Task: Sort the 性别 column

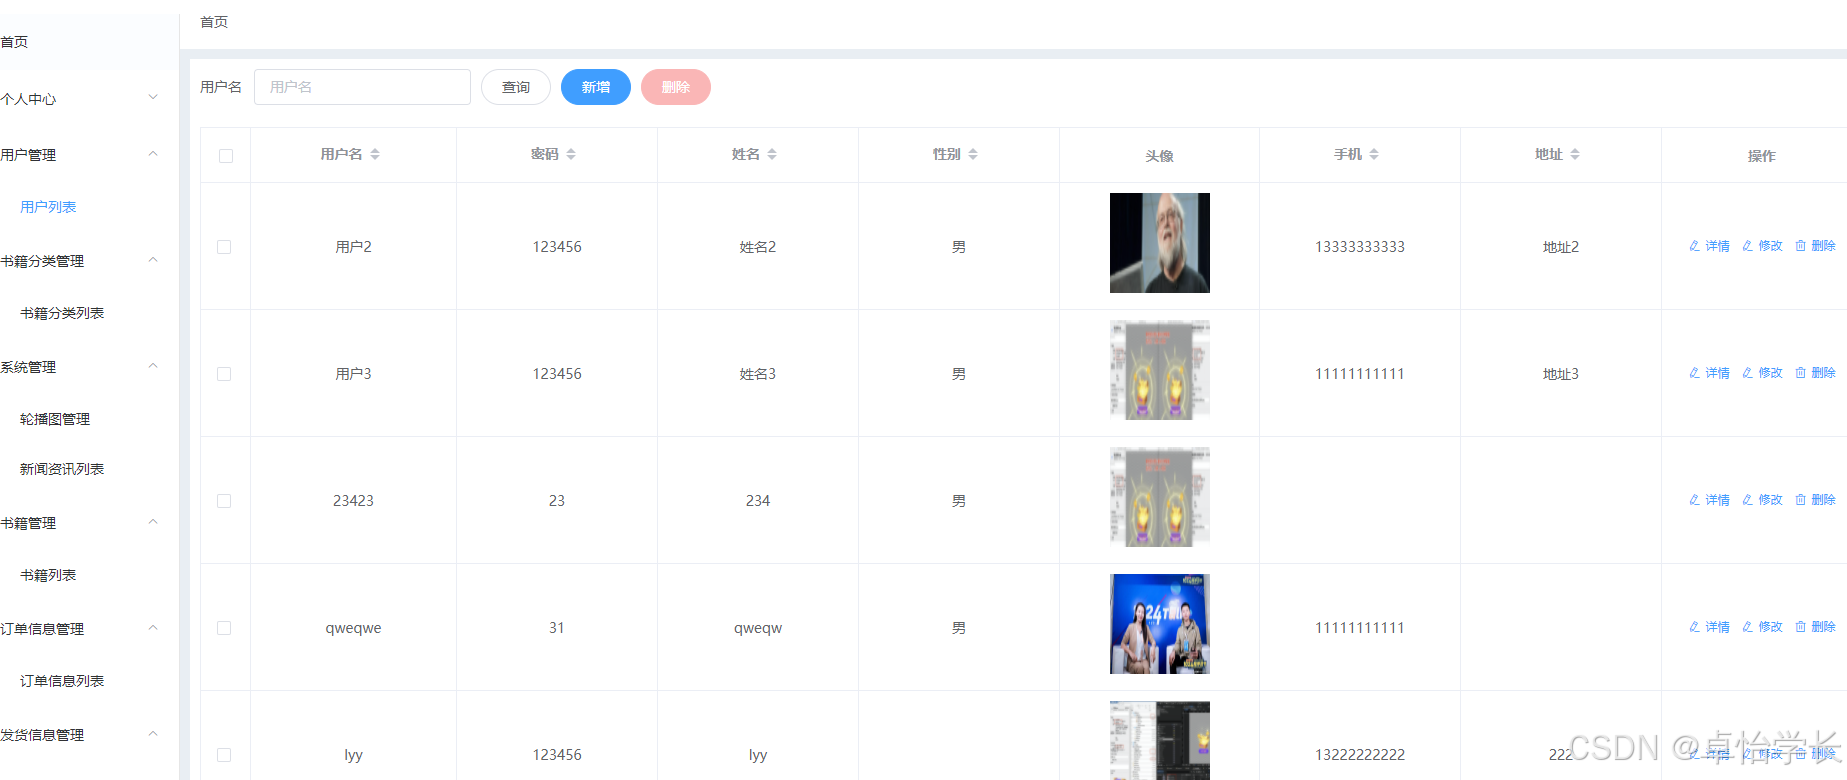Action: (973, 154)
